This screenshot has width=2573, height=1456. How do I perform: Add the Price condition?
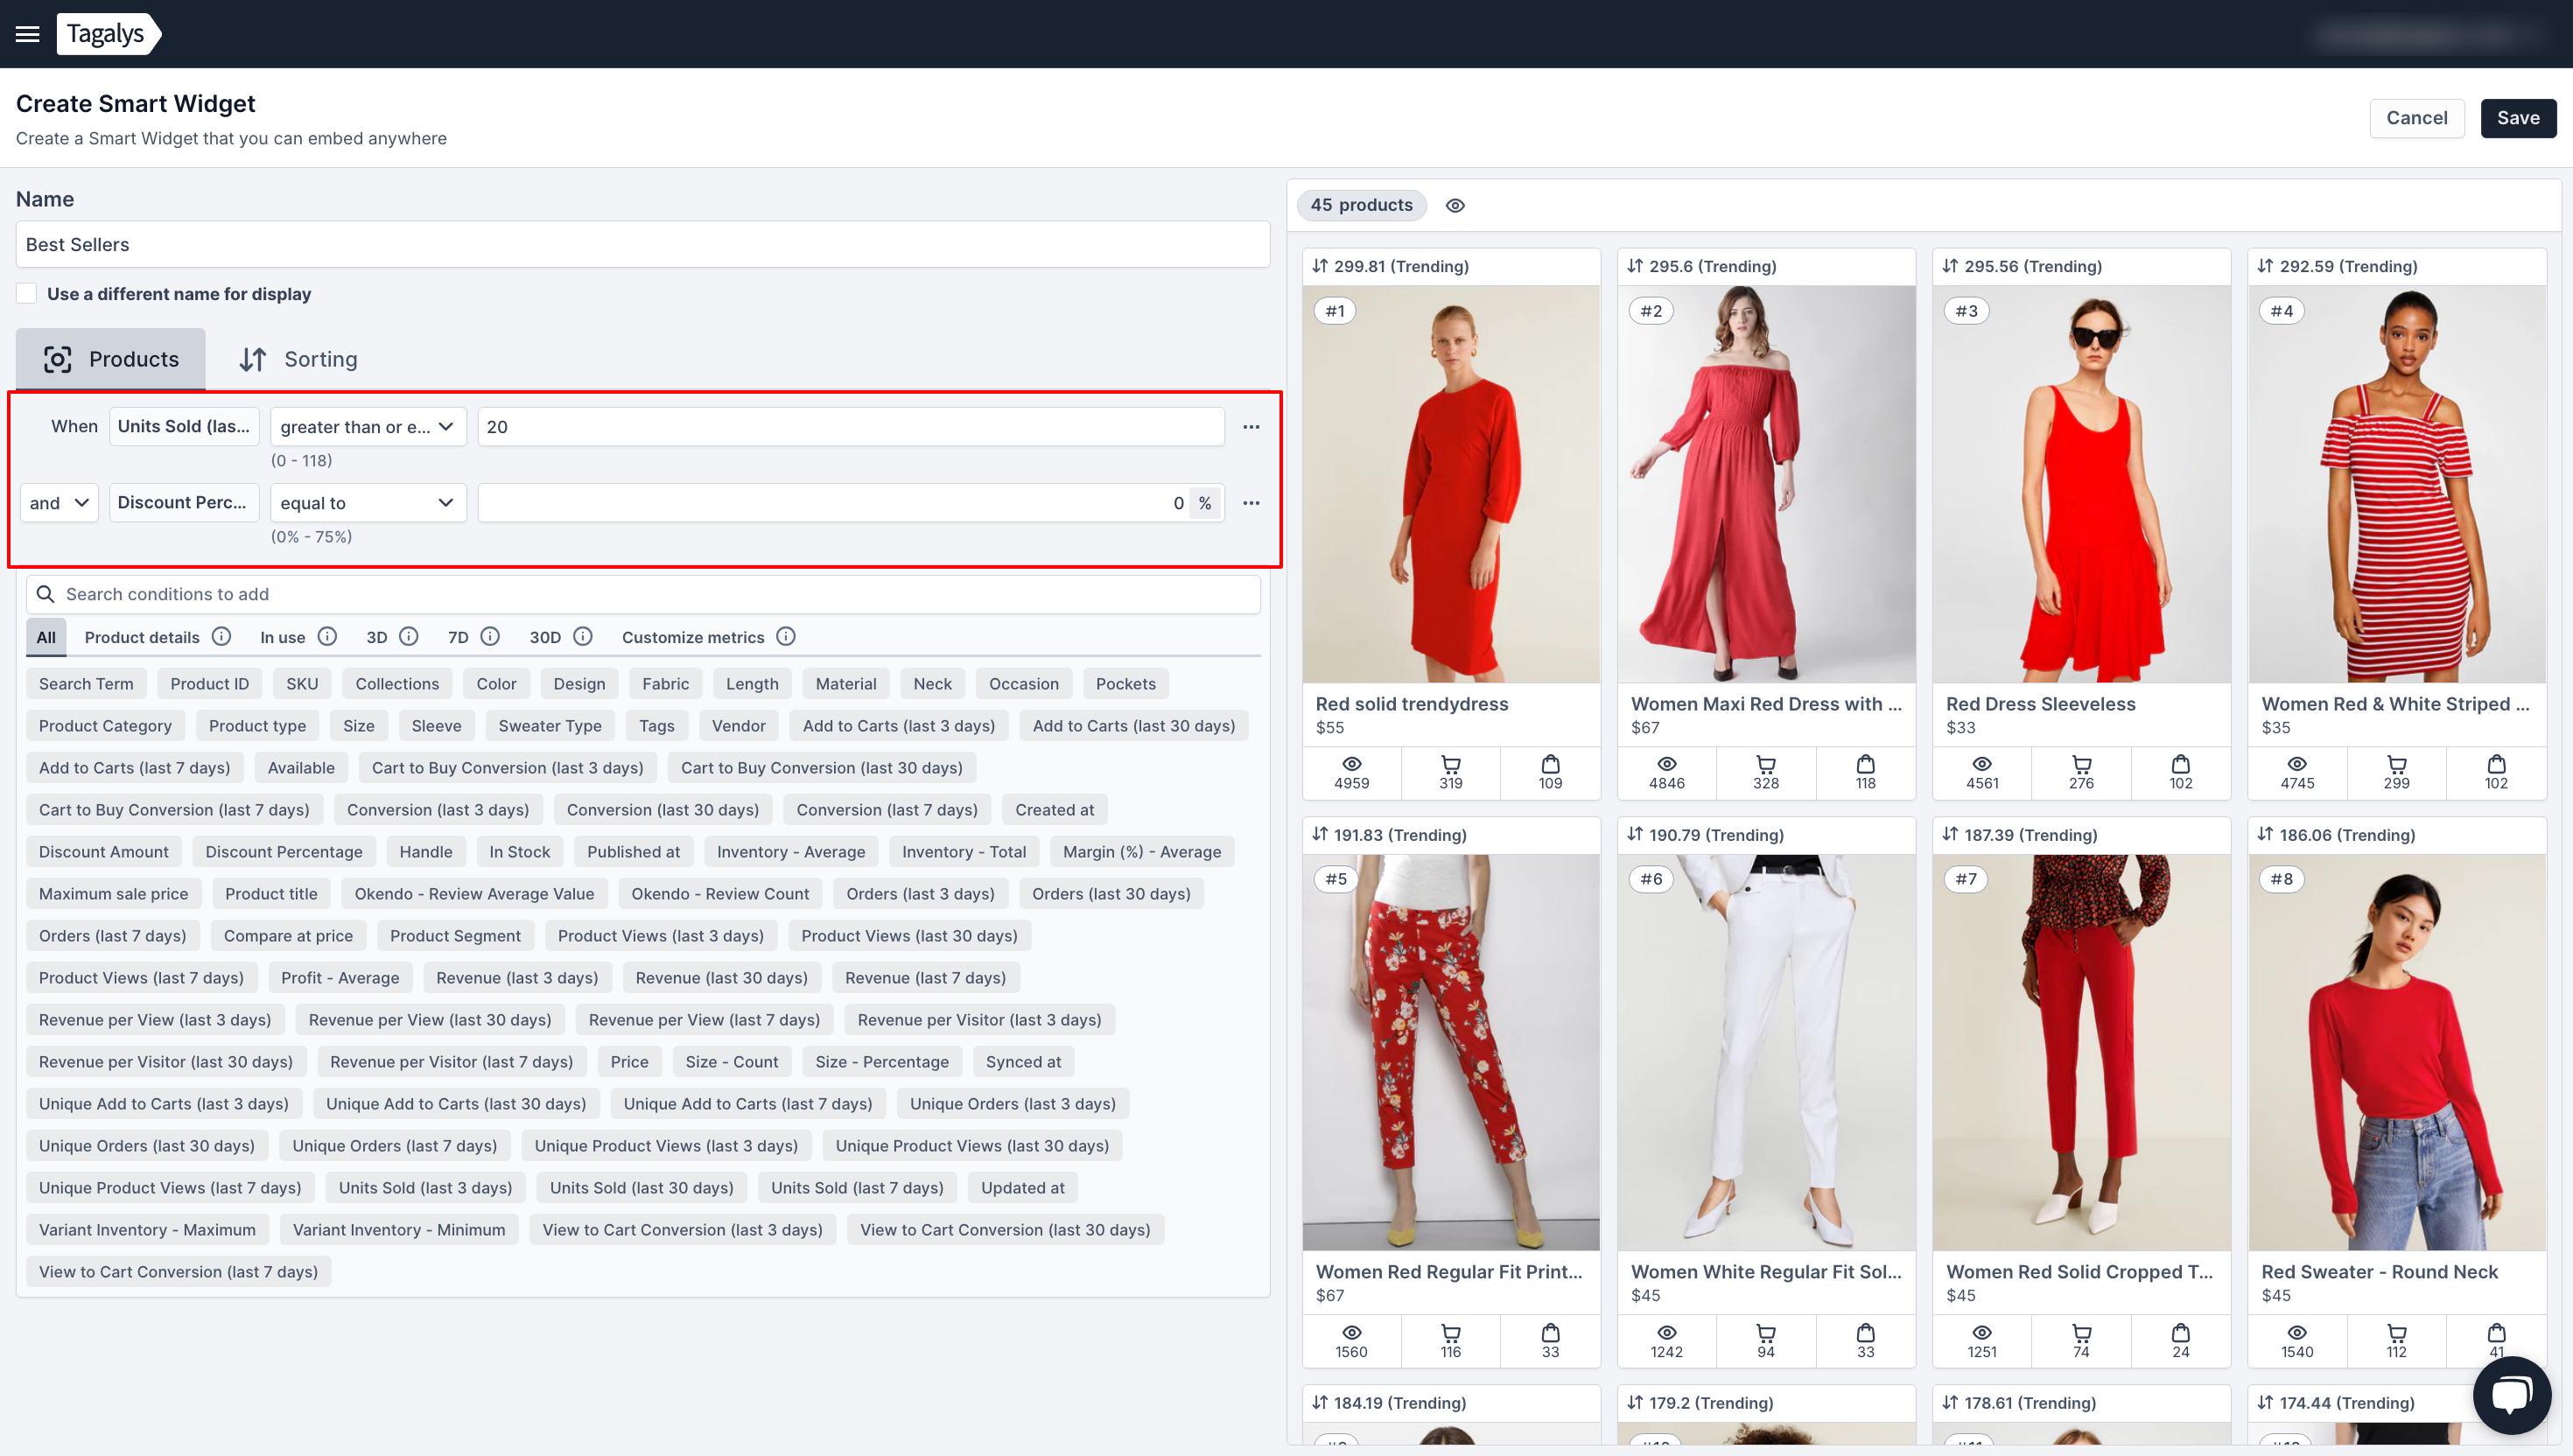tap(629, 1062)
